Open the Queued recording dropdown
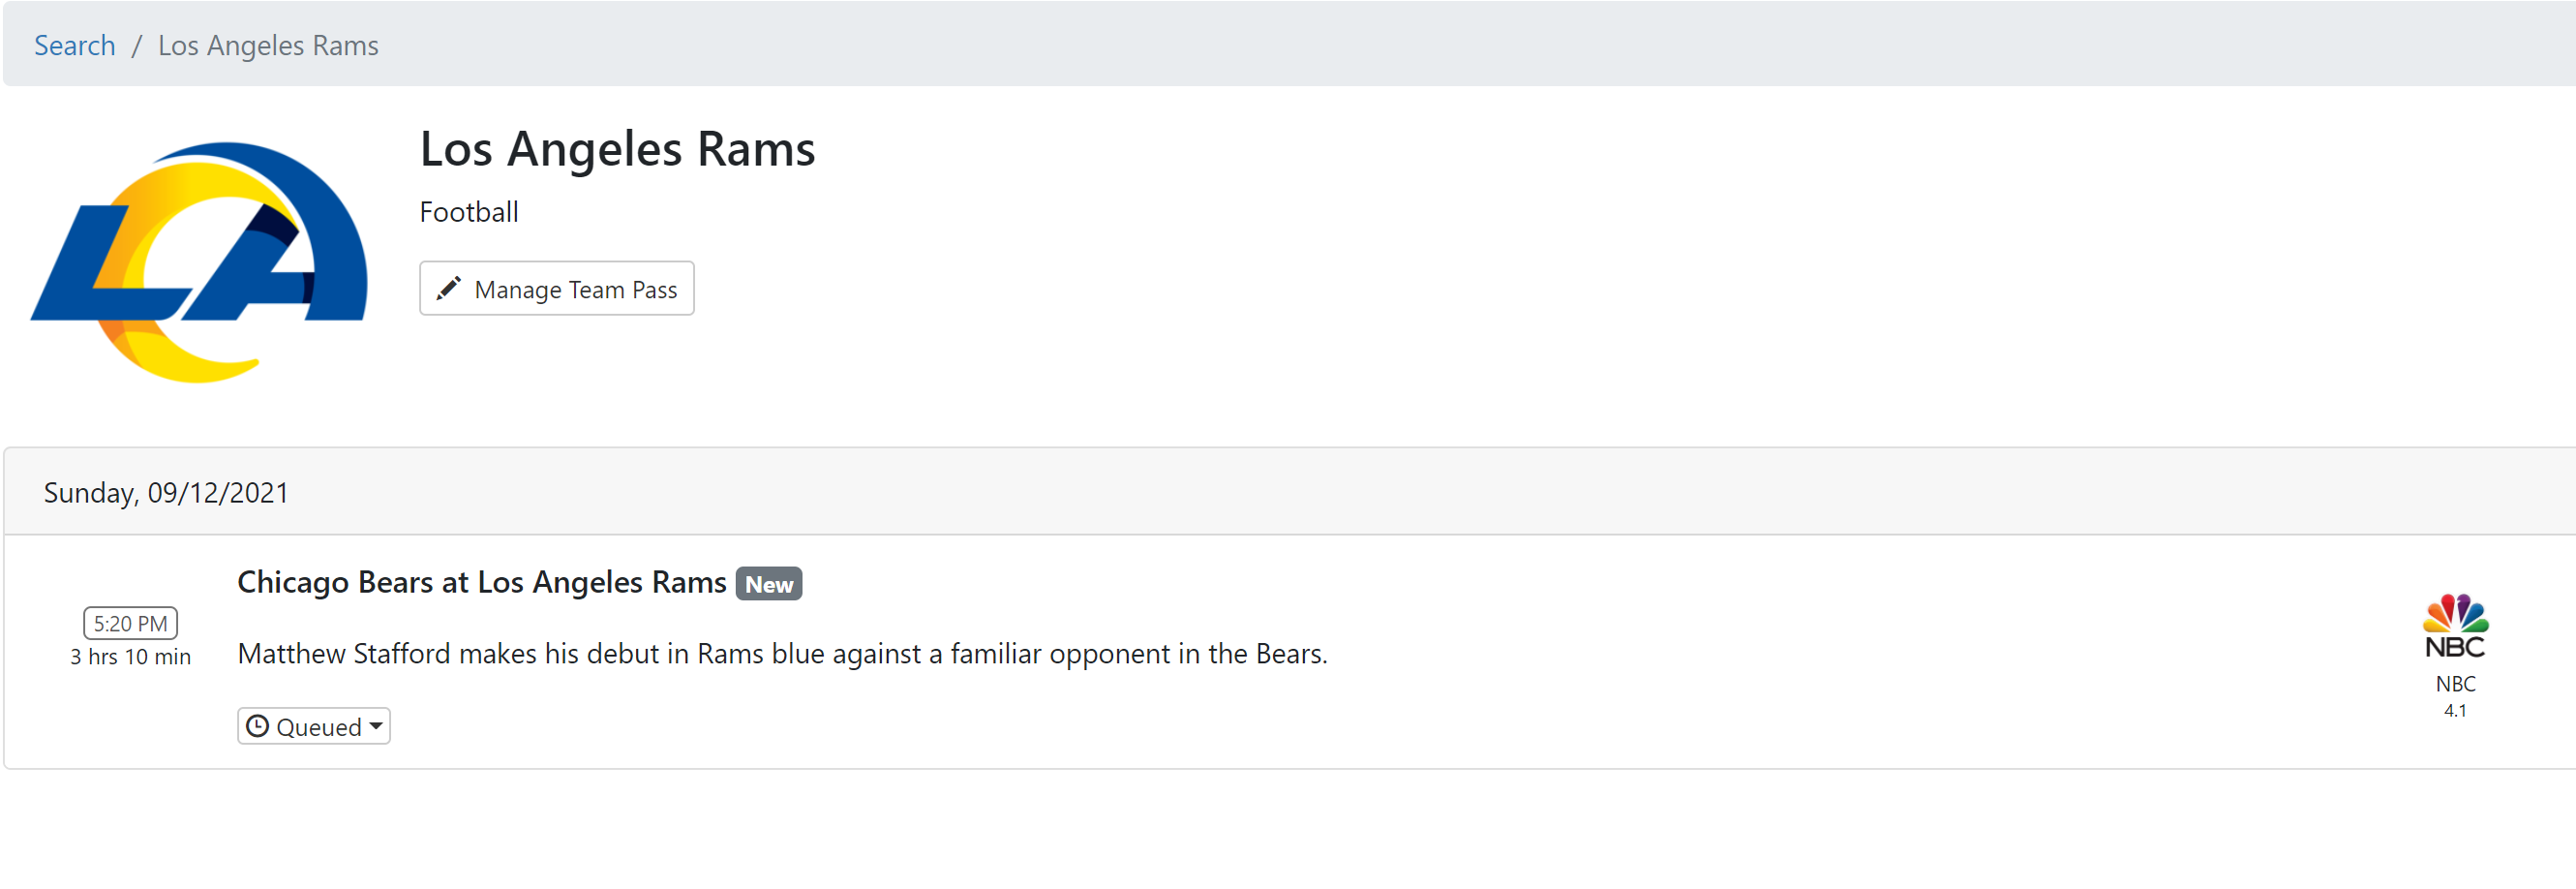This screenshot has width=2576, height=889. point(313,727)
